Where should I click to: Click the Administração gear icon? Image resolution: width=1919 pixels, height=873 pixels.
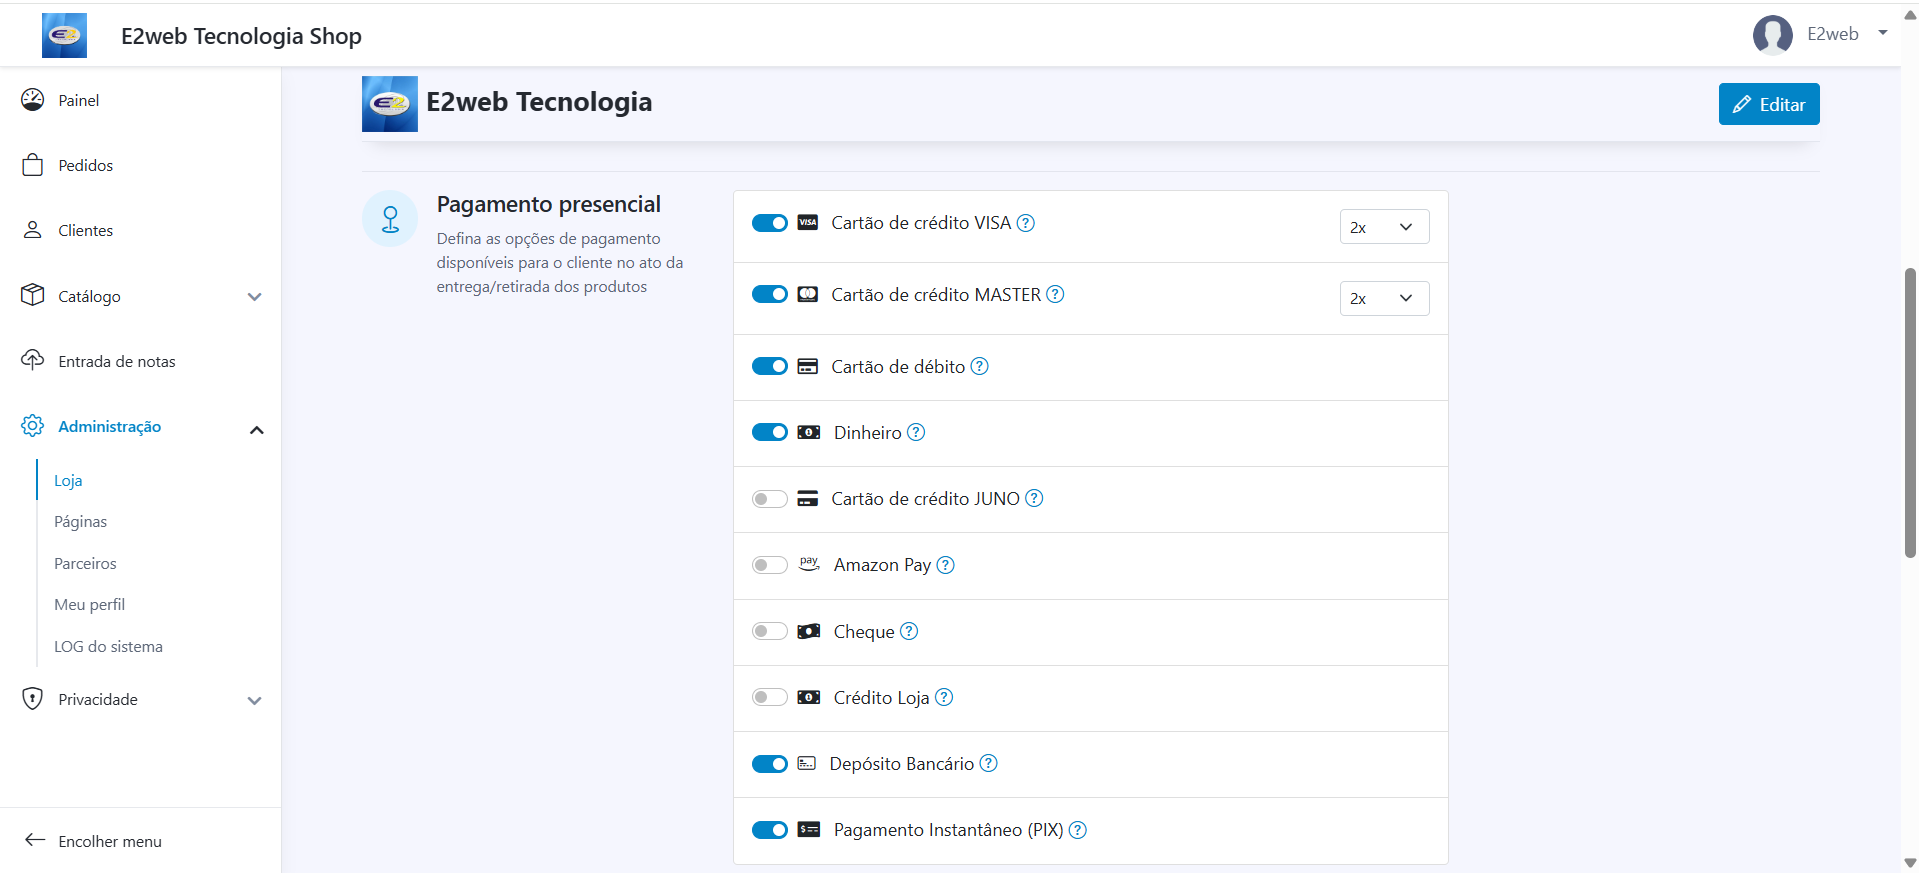tap(33, 426)
